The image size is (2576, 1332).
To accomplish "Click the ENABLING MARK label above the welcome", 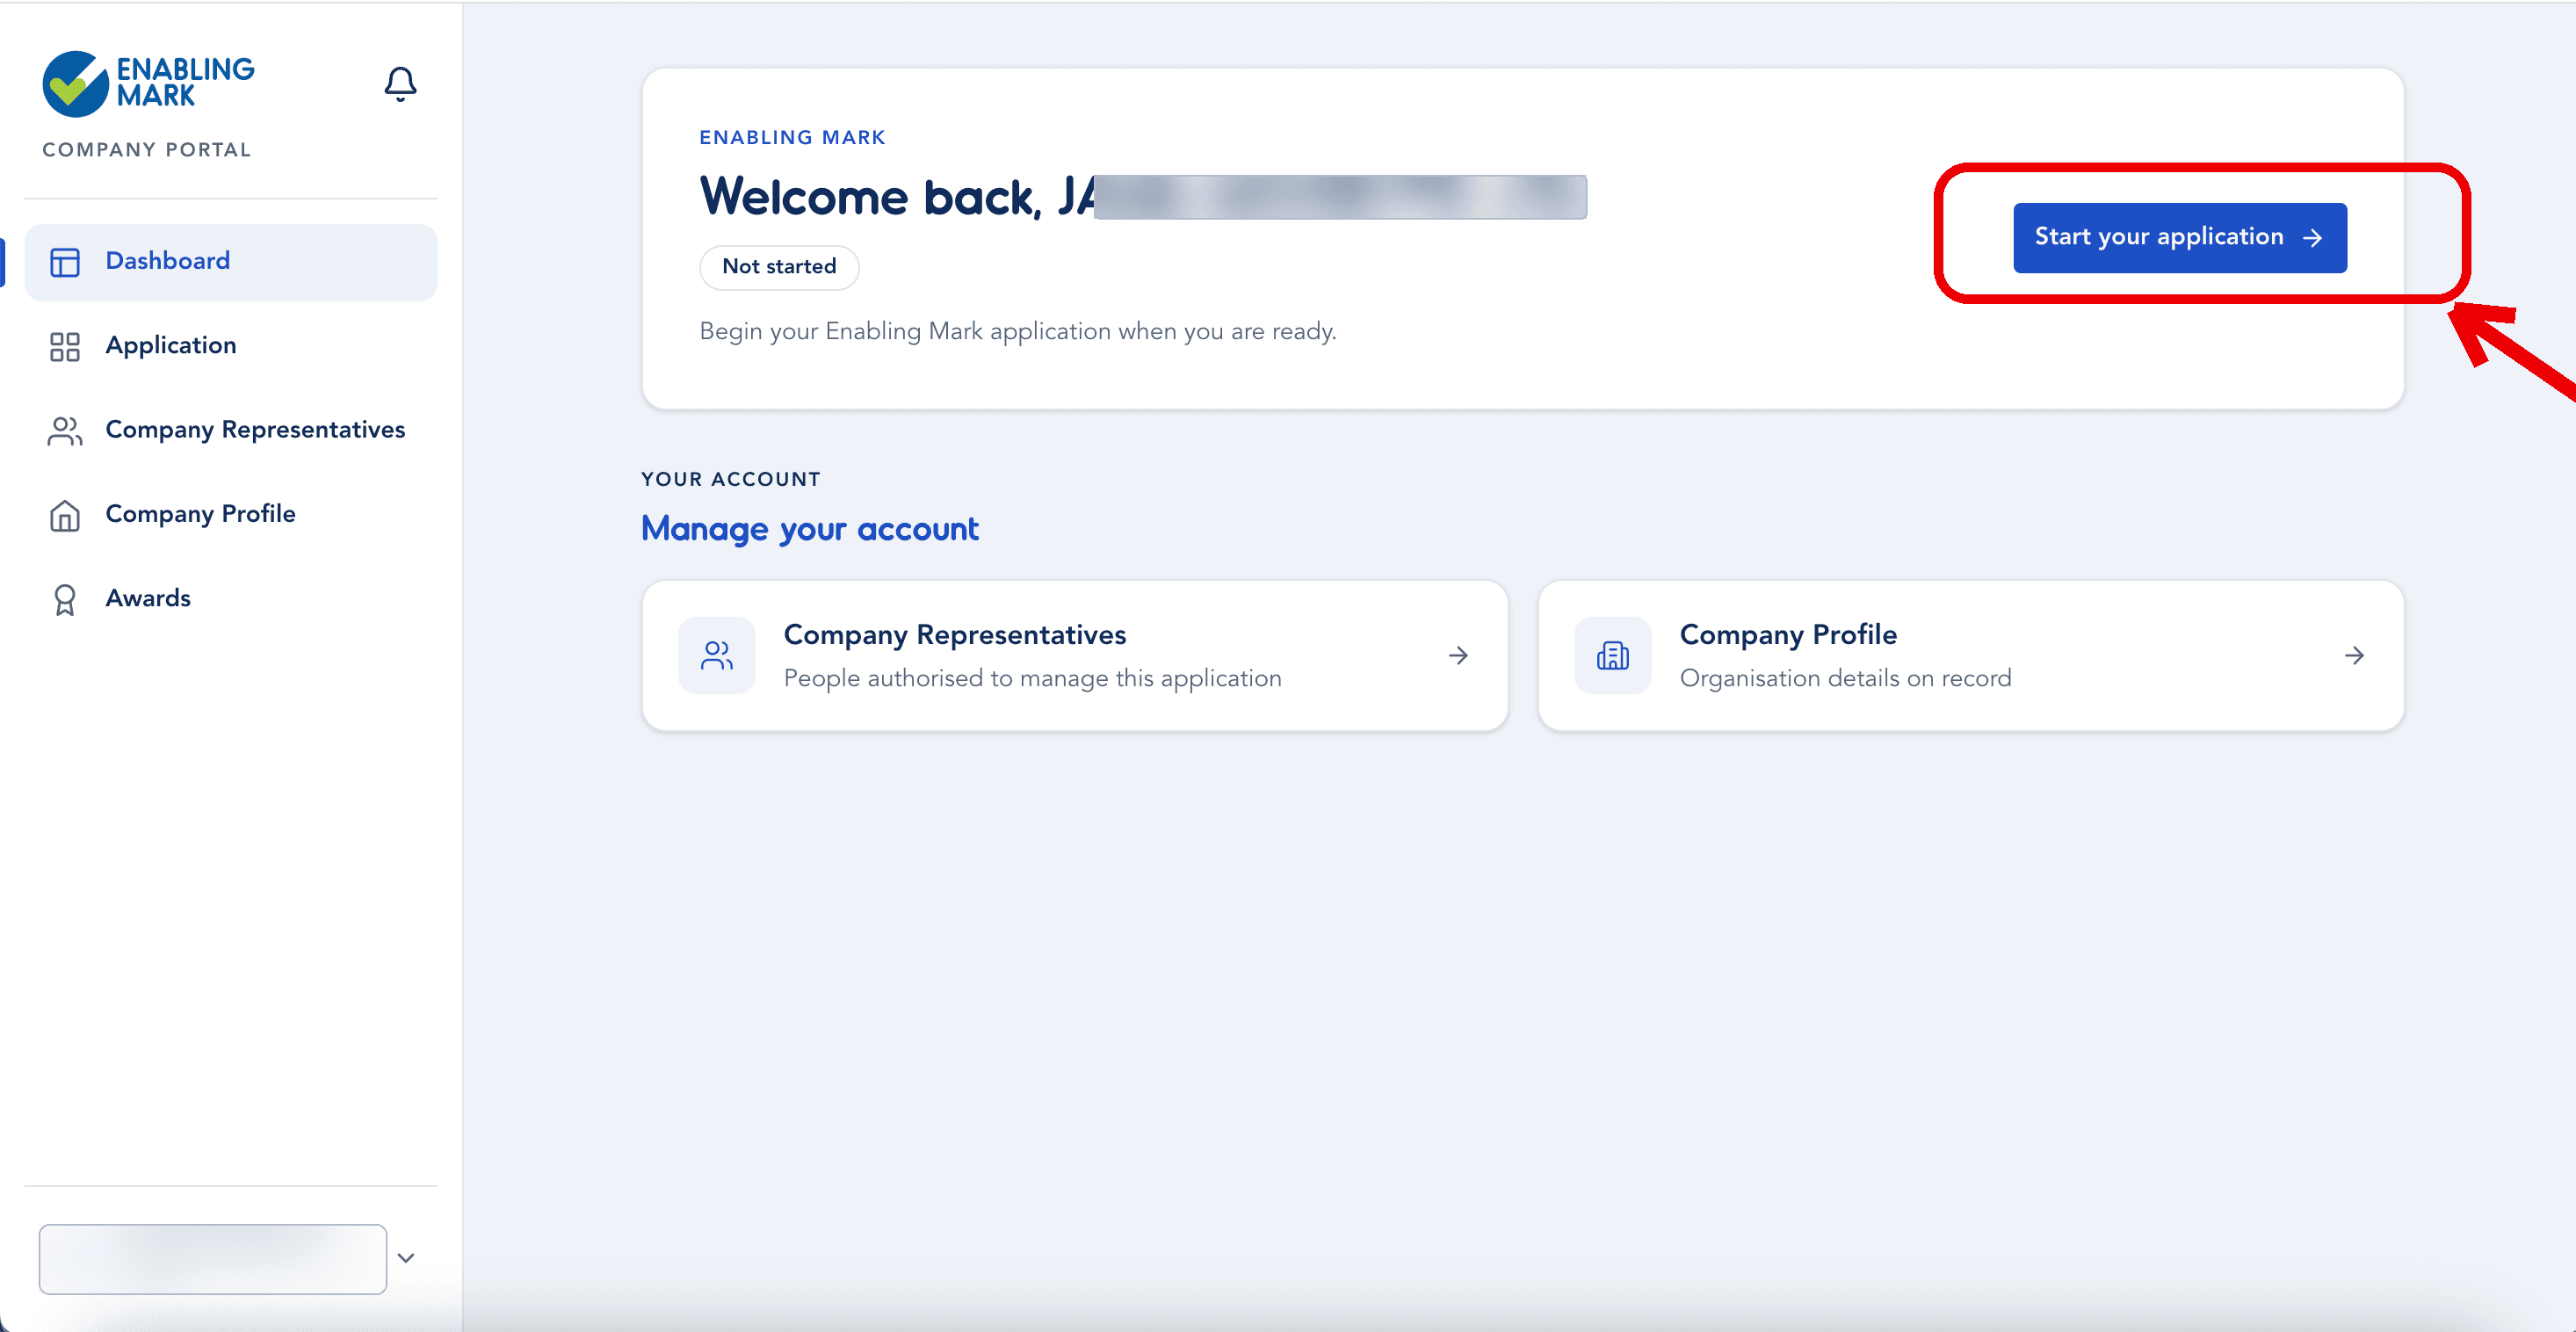I will pos(792,137).
